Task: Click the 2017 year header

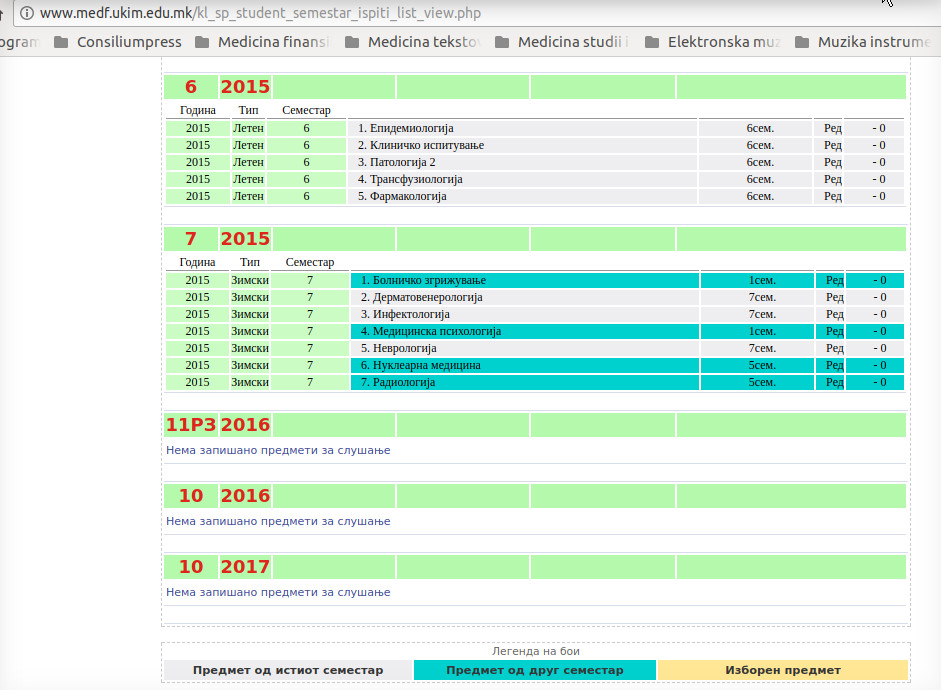Action: [245, 566]
